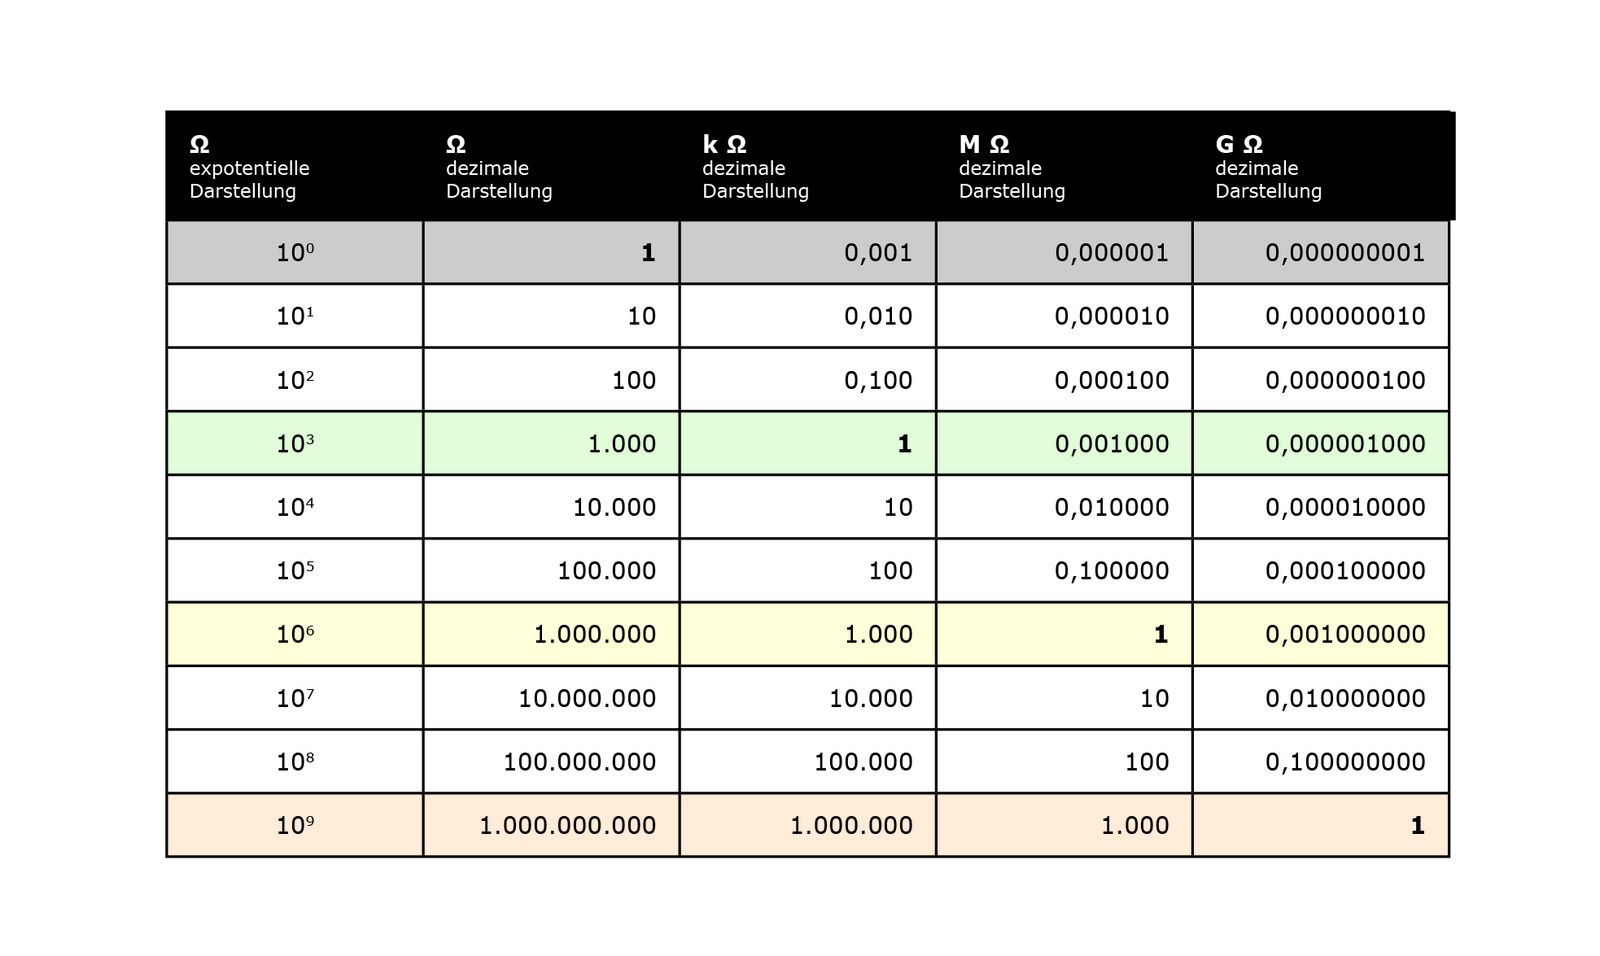Screen dimensions: 1600x956
Task: Select the 10⁵ exponent cell
Action: point(295,571)
